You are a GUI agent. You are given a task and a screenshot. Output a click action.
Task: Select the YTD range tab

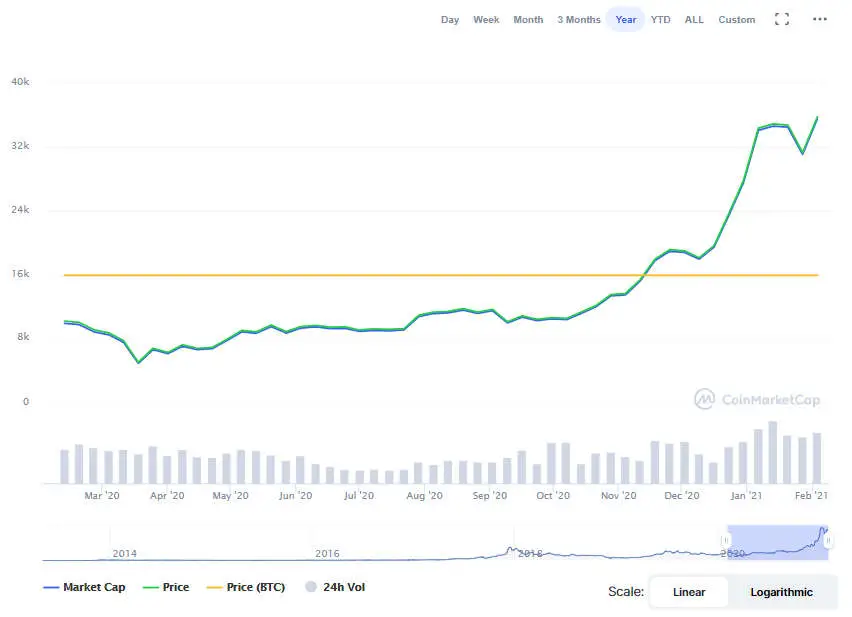[x=660, y=20]
